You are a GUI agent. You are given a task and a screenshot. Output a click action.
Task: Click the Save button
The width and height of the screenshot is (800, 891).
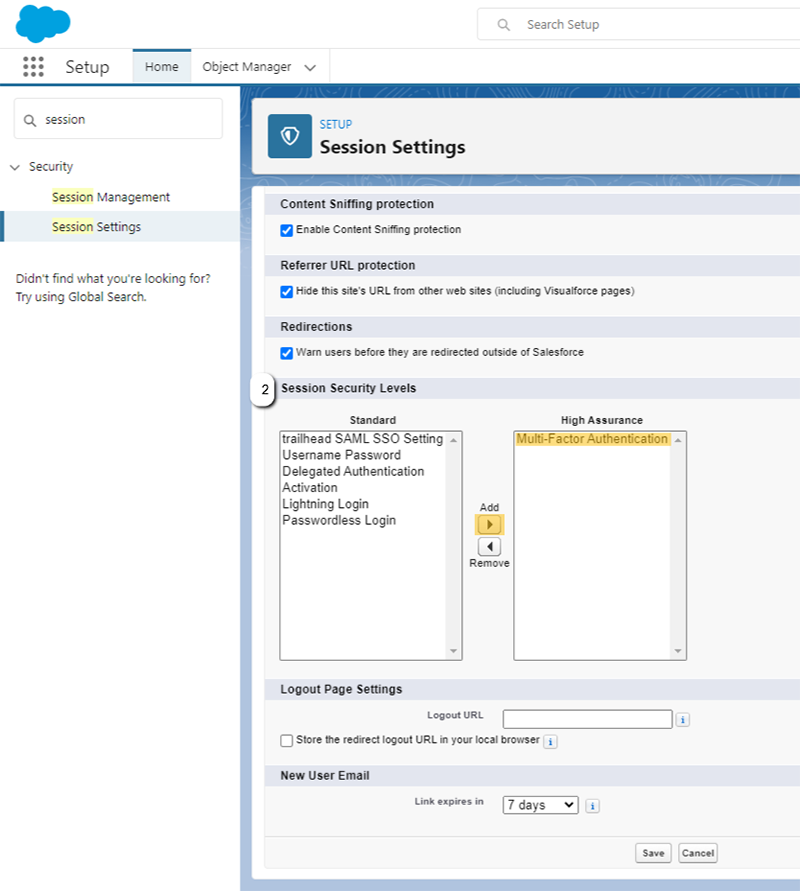pyautogui.click(x=653, y=853)
